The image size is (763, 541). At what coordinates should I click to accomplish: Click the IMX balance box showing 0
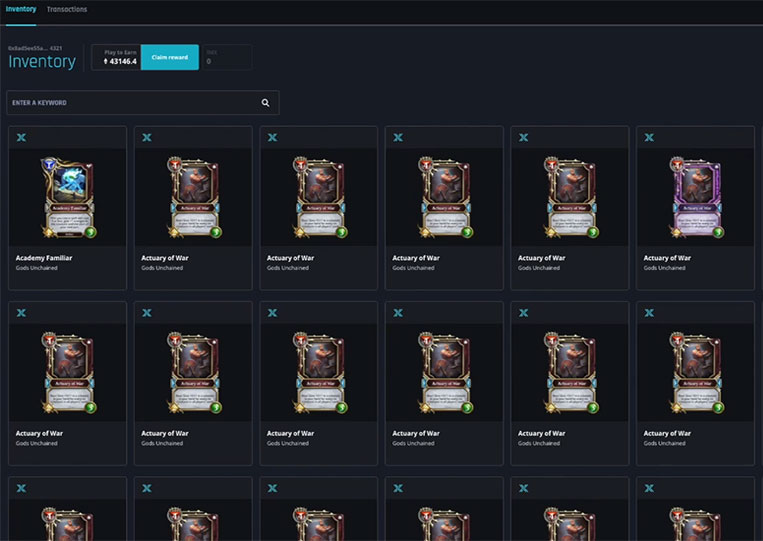(x=227, y=57)
